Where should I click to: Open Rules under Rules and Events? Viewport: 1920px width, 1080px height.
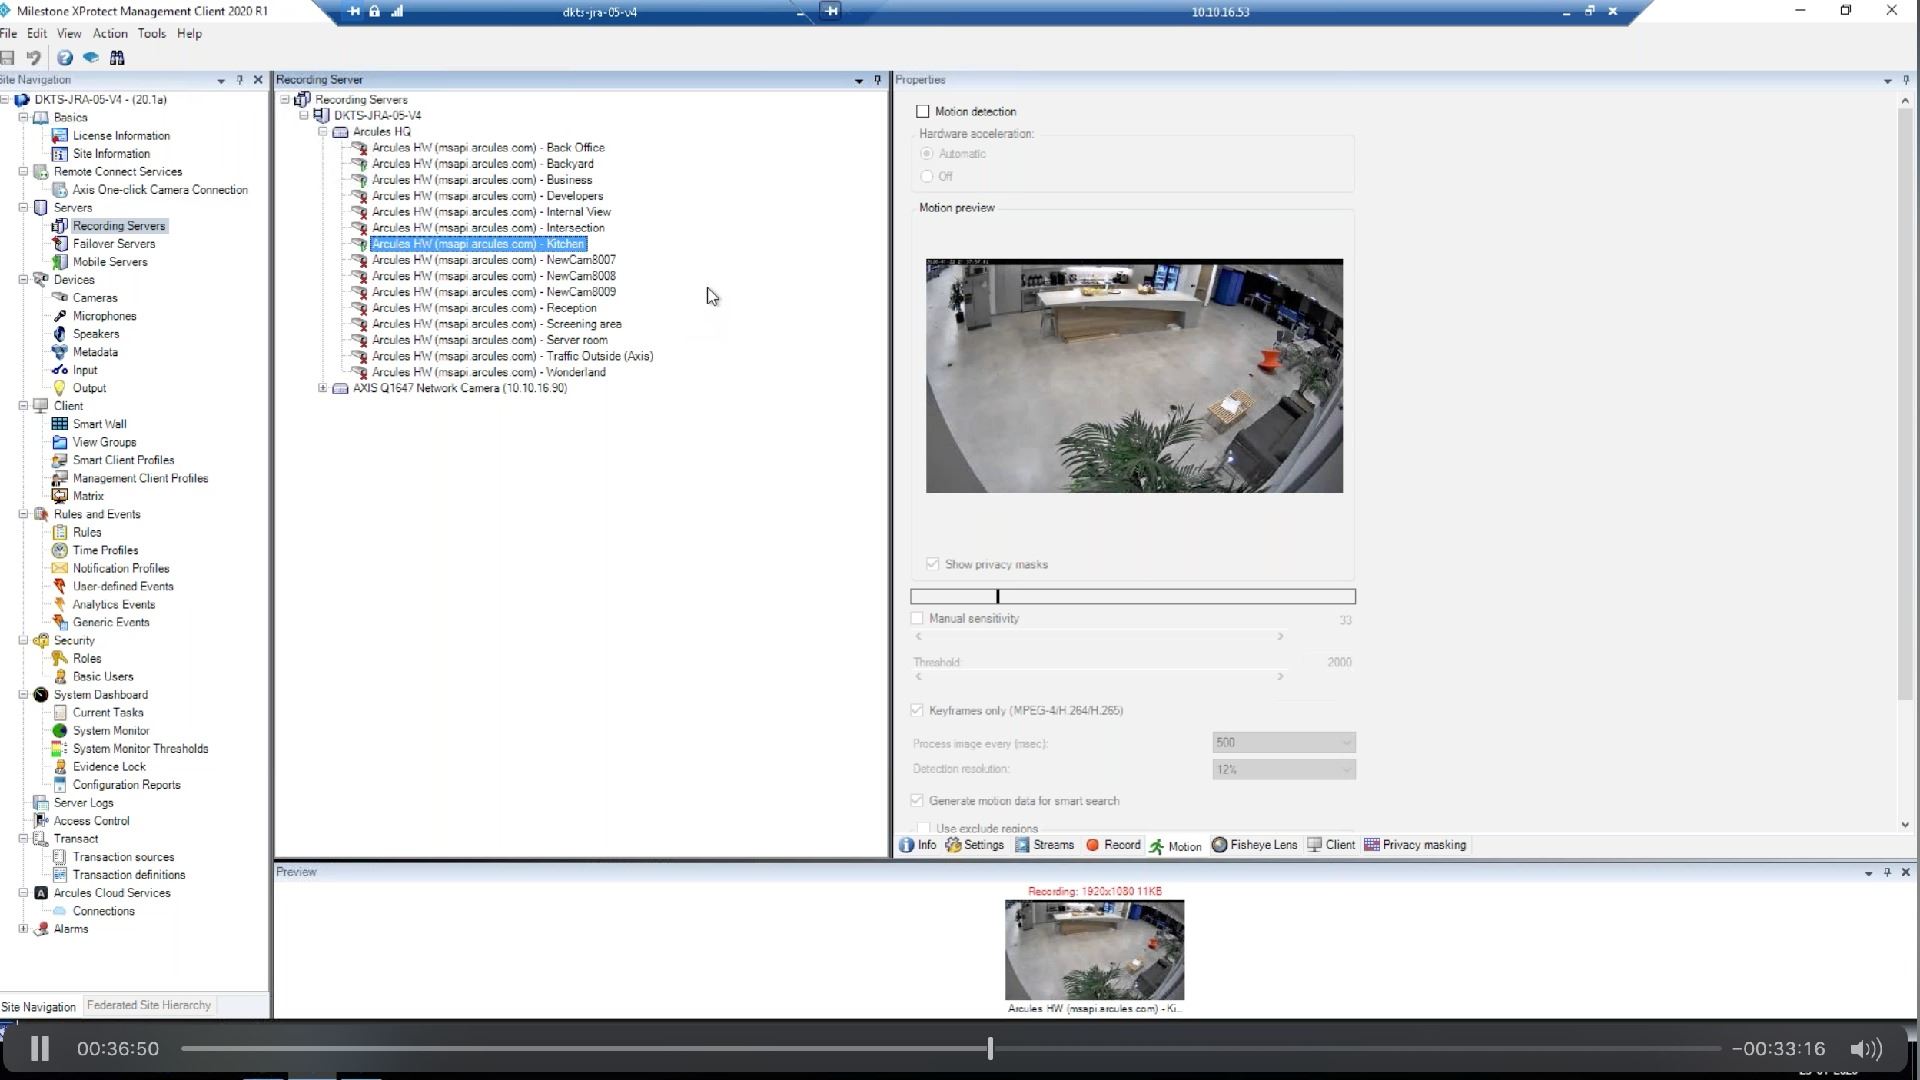pyautogui.click(x=87, y=533)
